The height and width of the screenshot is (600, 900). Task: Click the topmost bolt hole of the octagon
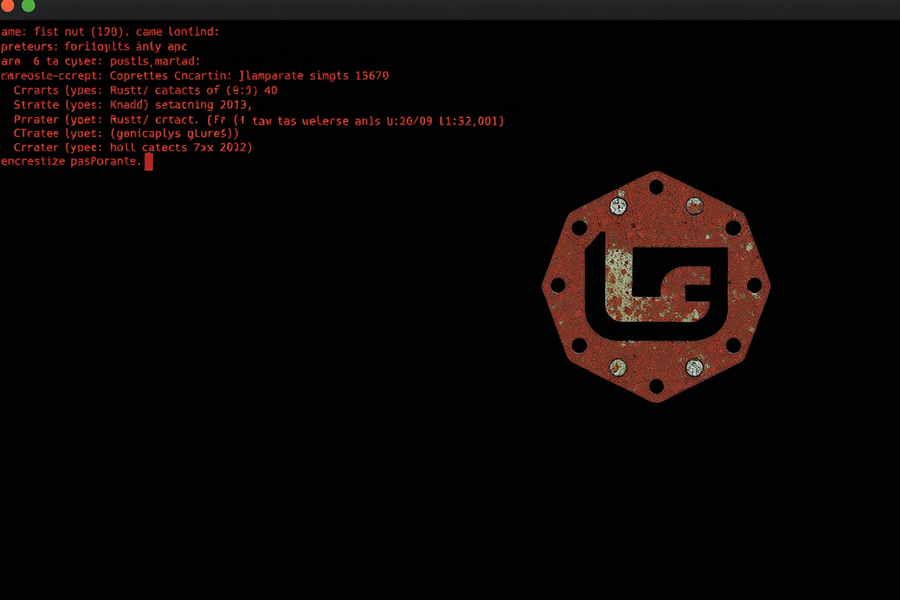pyautogui.click(x=656, y=187)
